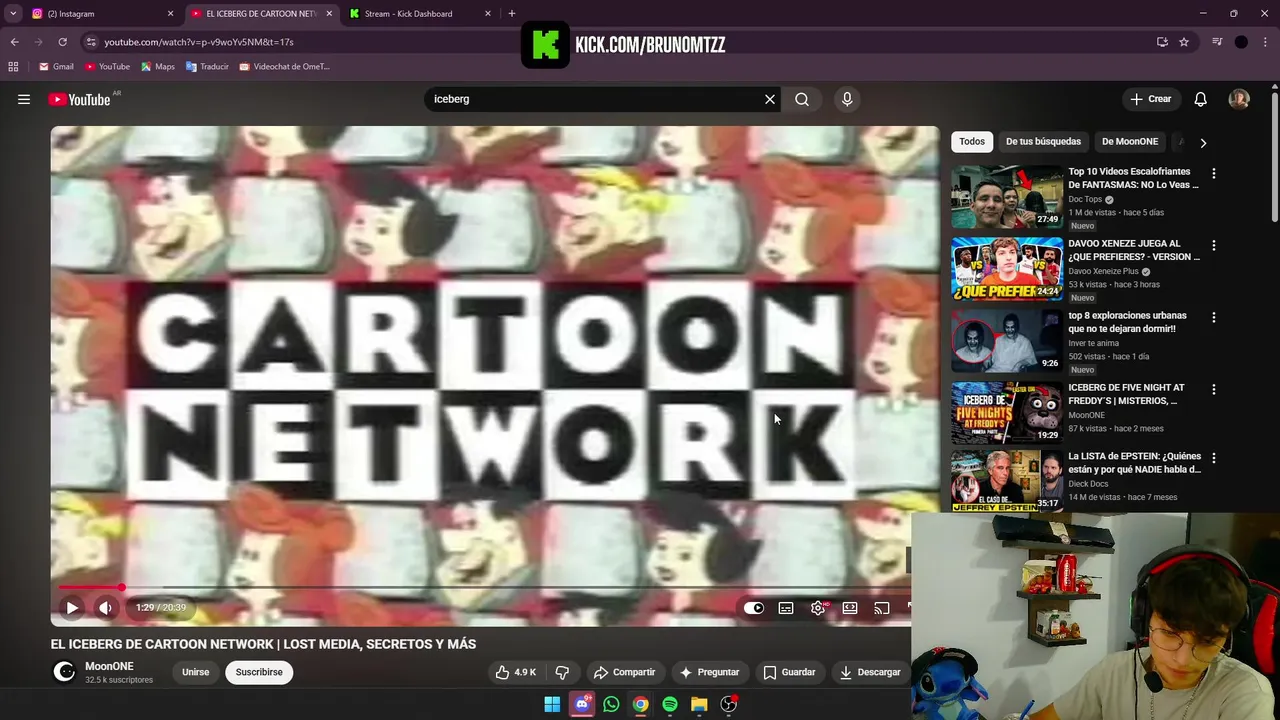Switch to Stream - Kick Dashboard tab

420,14
